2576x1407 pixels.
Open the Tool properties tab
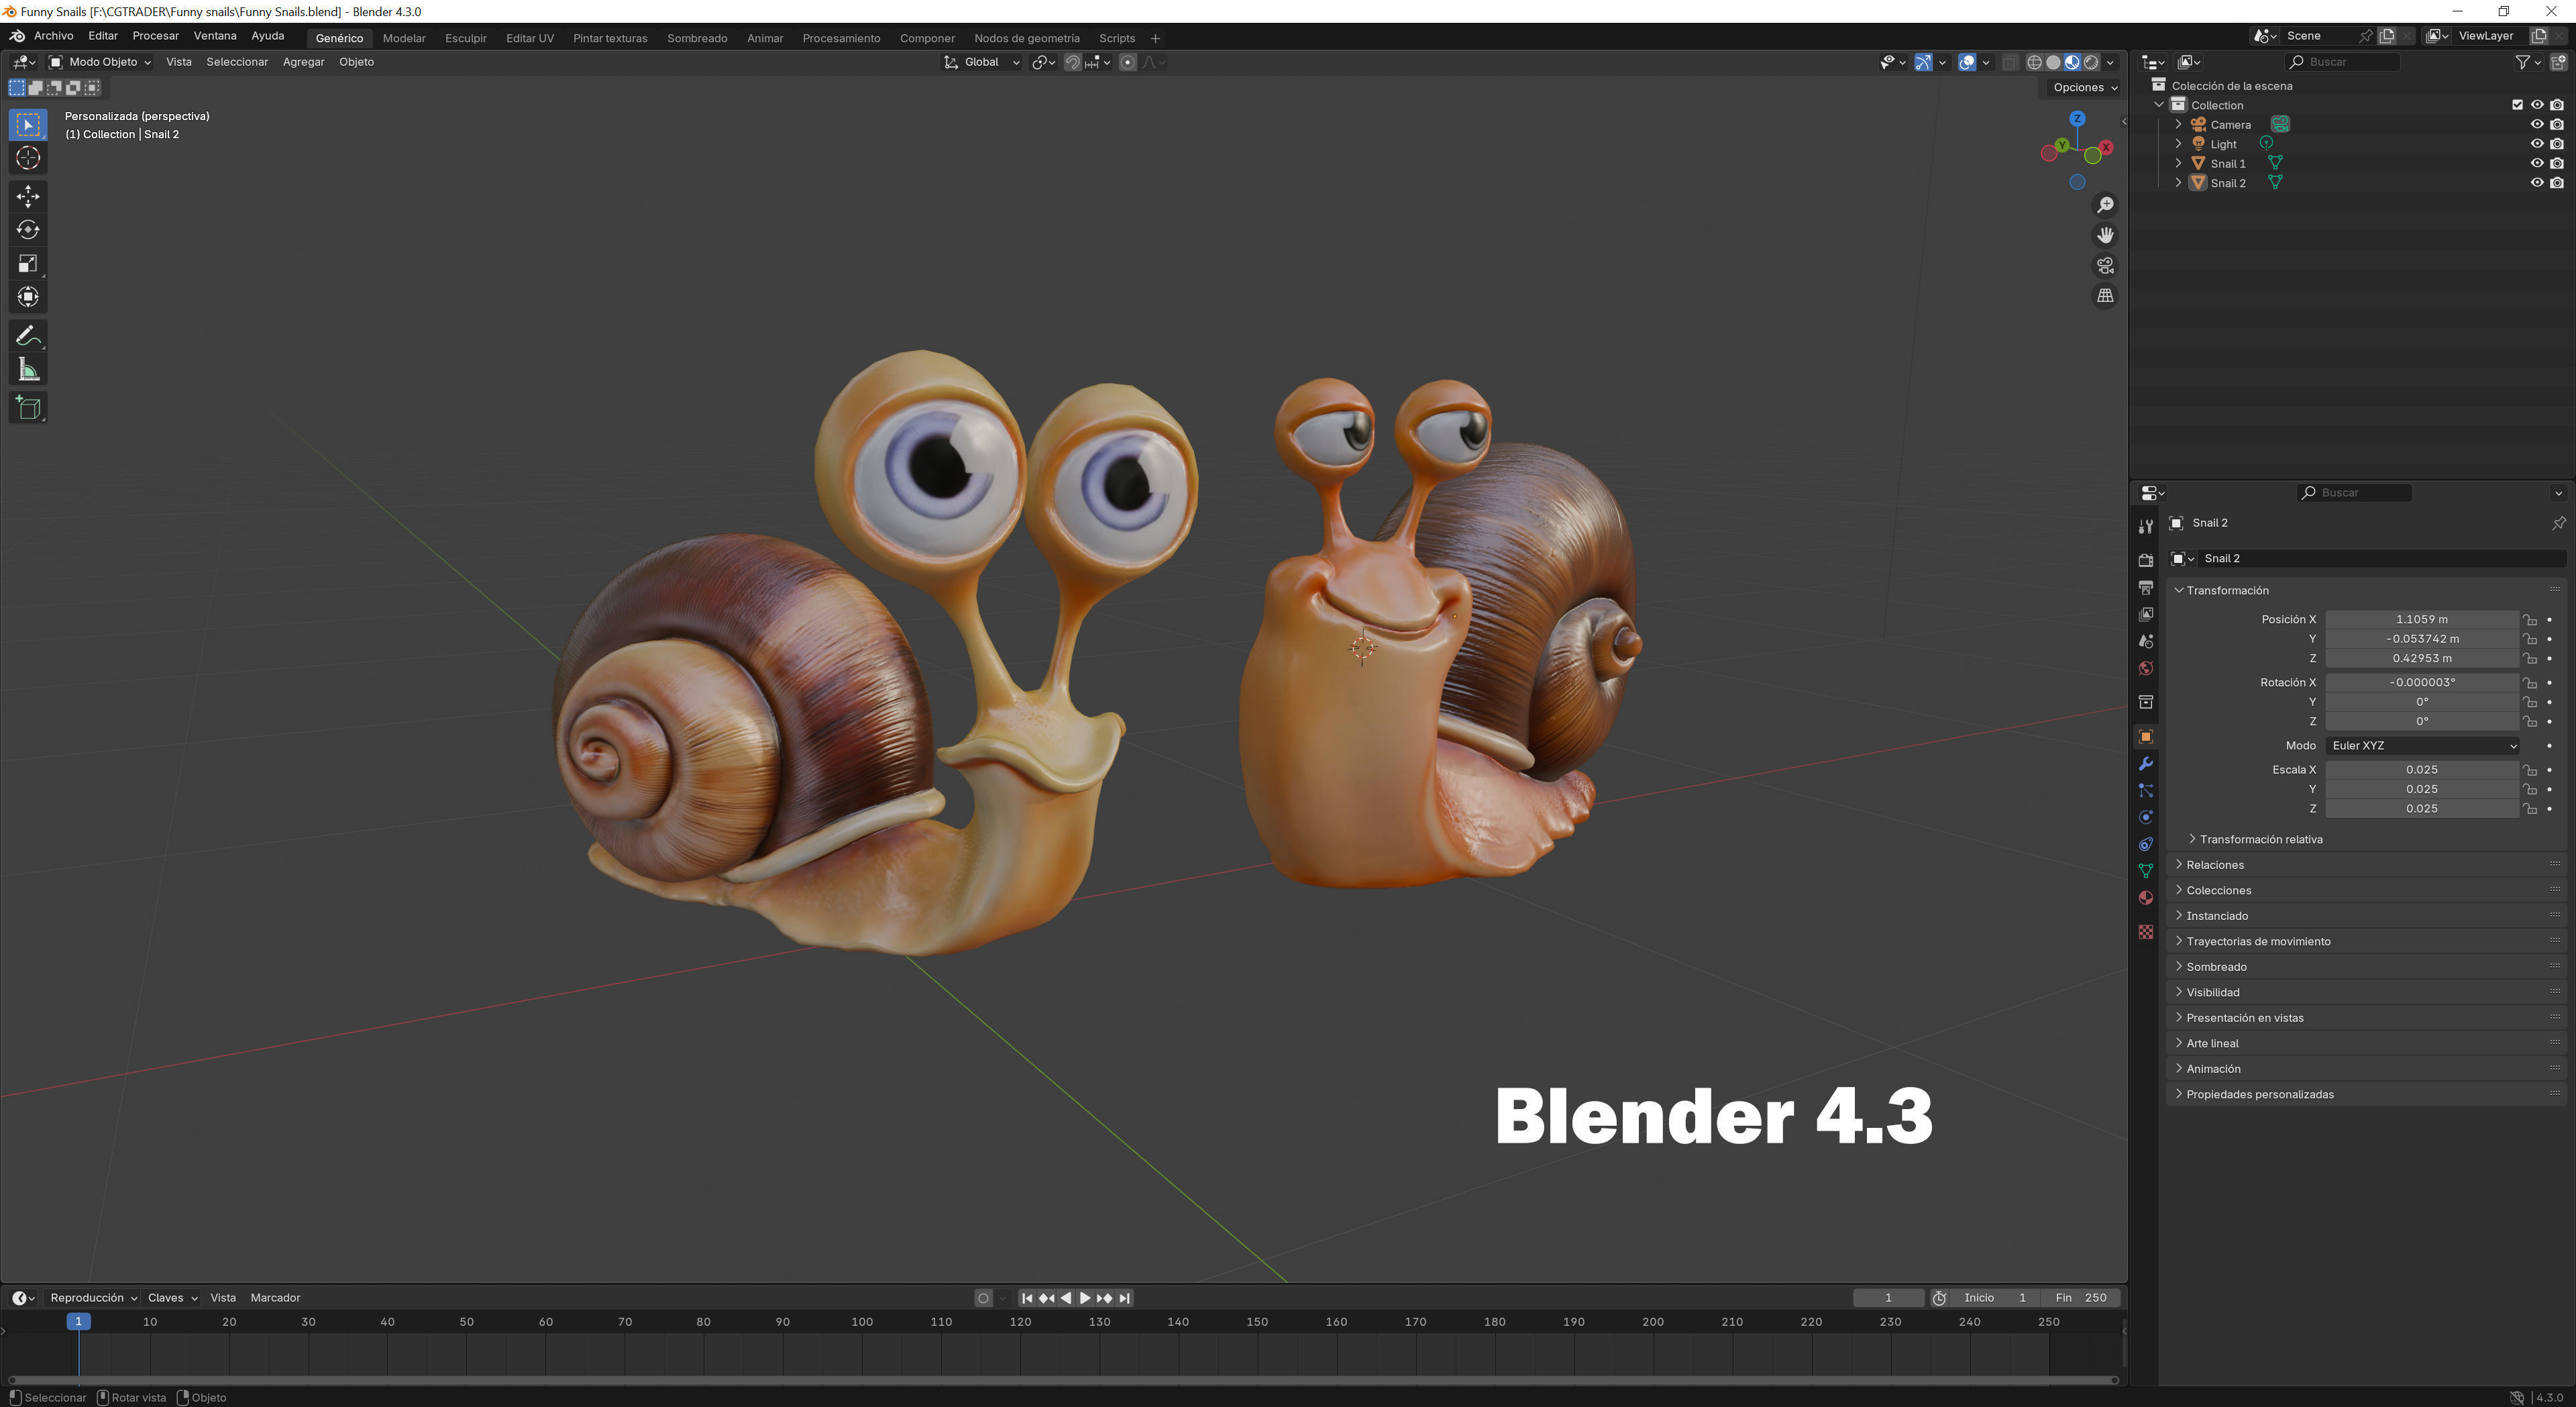[x=2145, y=527]
